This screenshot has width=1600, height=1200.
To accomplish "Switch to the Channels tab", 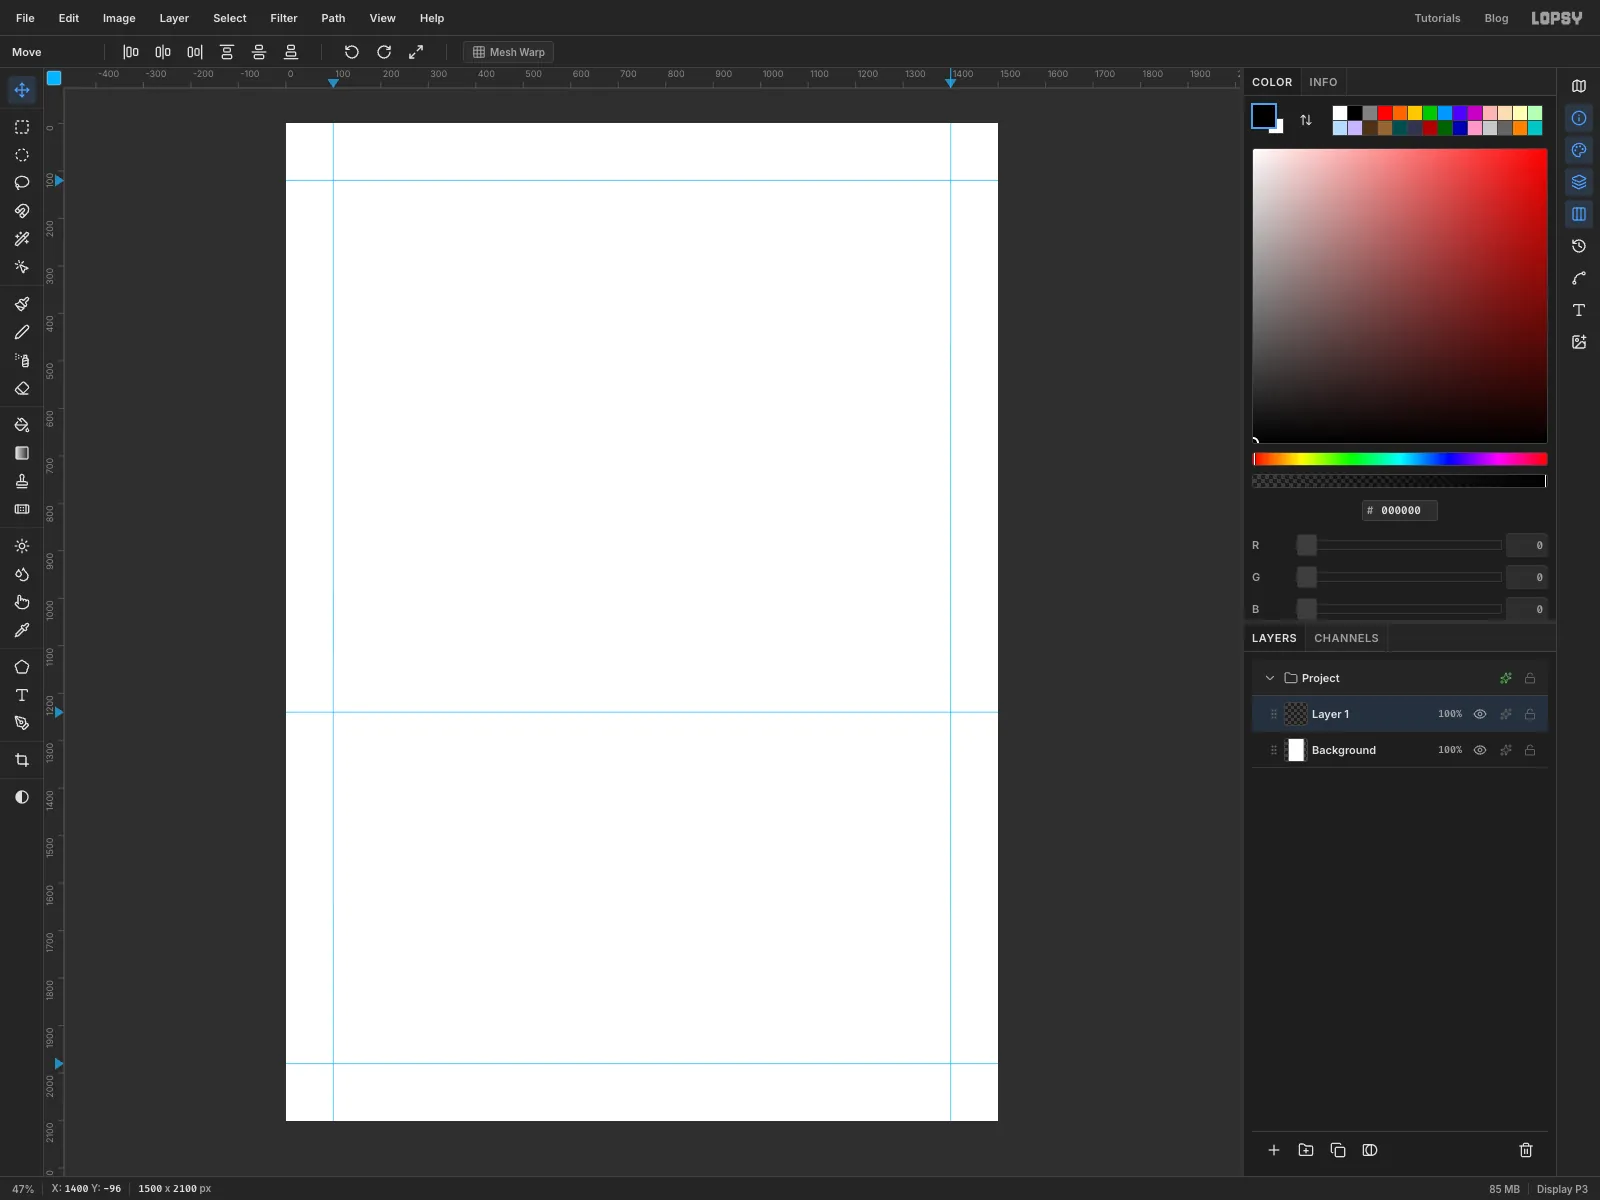I will coord(1346,638).
